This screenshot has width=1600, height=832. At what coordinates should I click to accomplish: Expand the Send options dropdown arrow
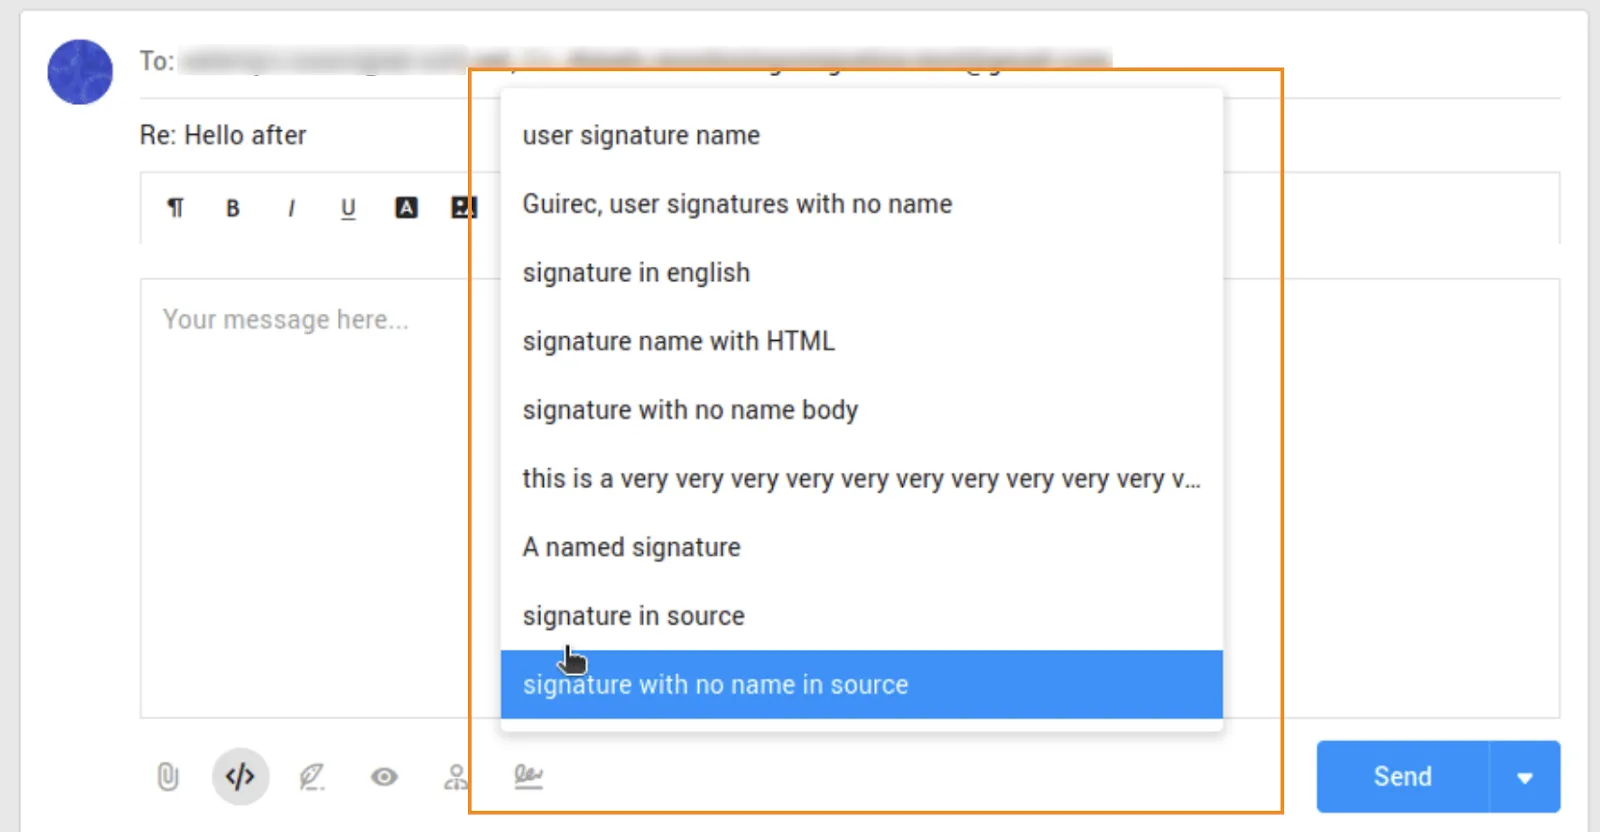tap(1524, 777)
